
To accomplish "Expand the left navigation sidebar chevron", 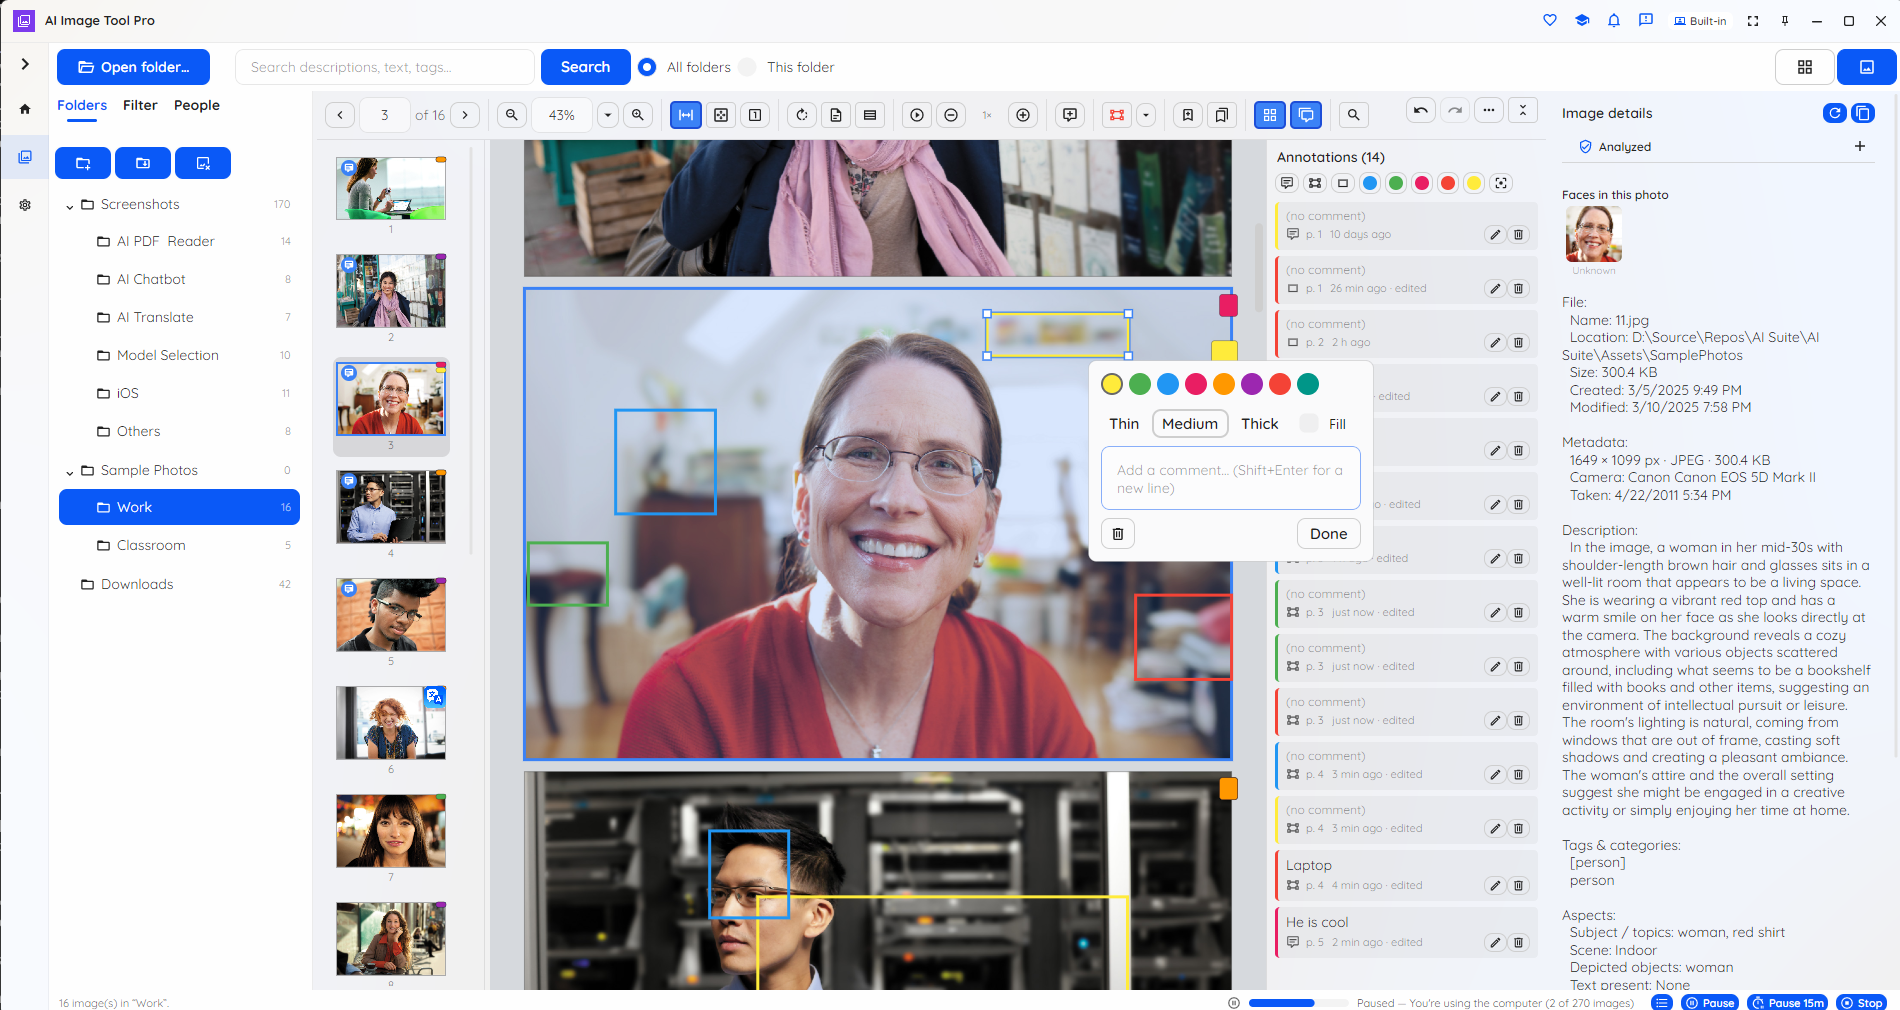I will 25,64.
